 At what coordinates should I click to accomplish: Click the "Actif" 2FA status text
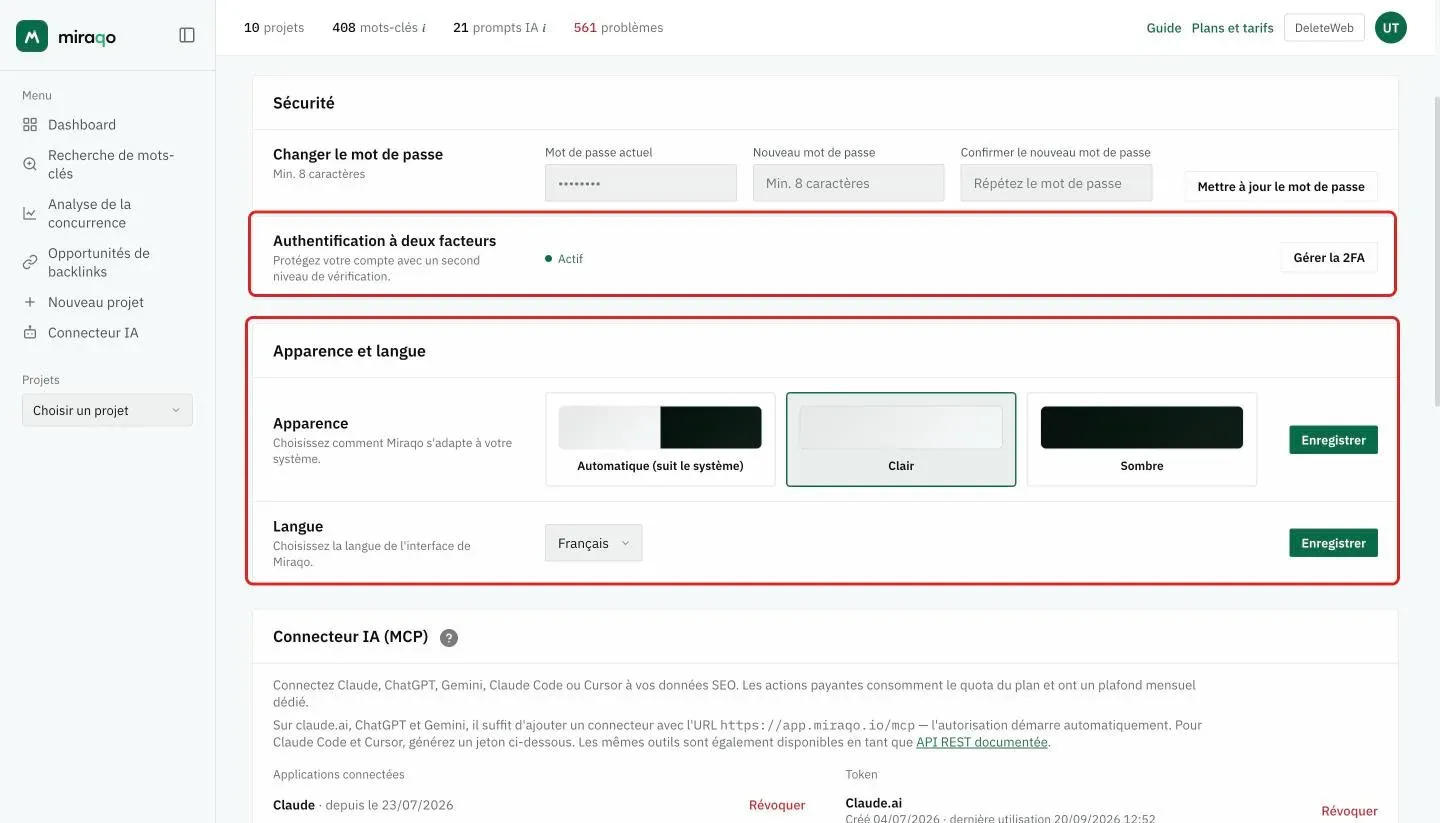point(570,259)
